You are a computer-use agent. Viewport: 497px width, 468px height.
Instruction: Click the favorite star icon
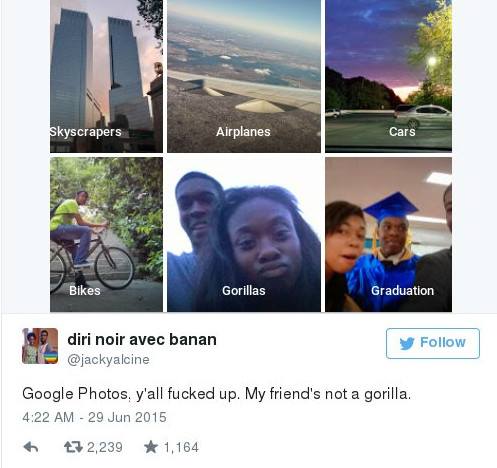tap(151, 447)
